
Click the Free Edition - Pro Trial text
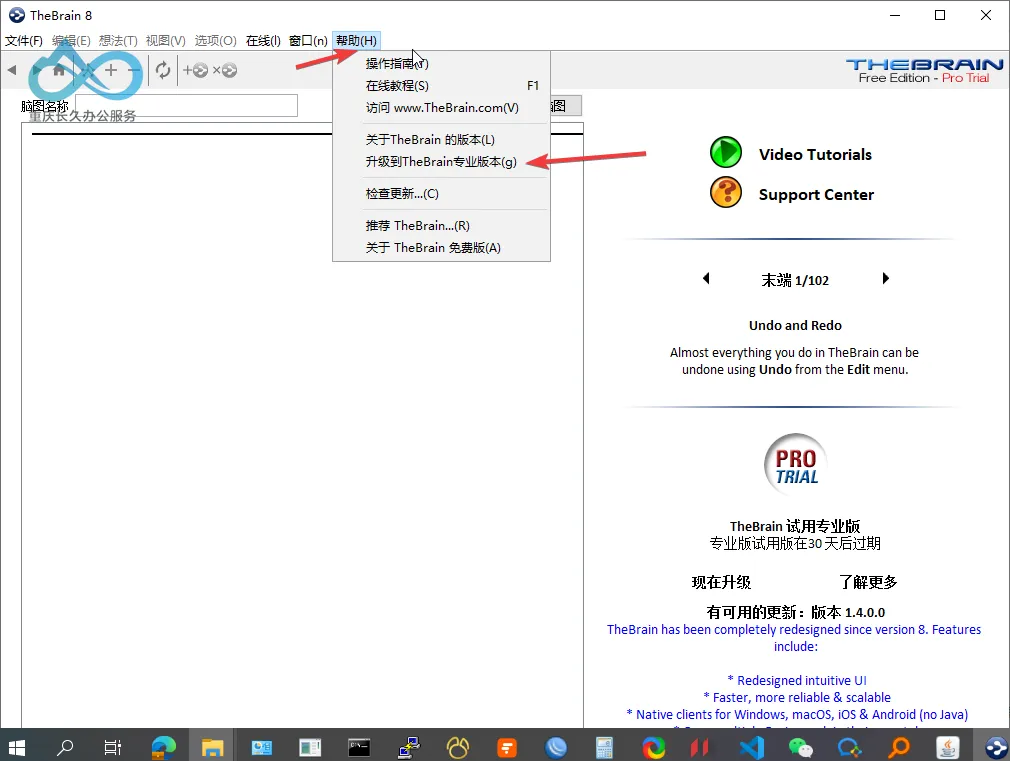(x=924, y=78)
